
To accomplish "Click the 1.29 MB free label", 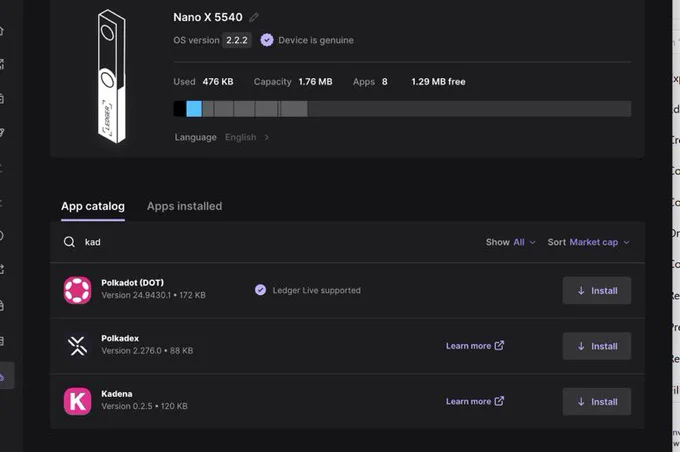I will click(x=438, y=82).
